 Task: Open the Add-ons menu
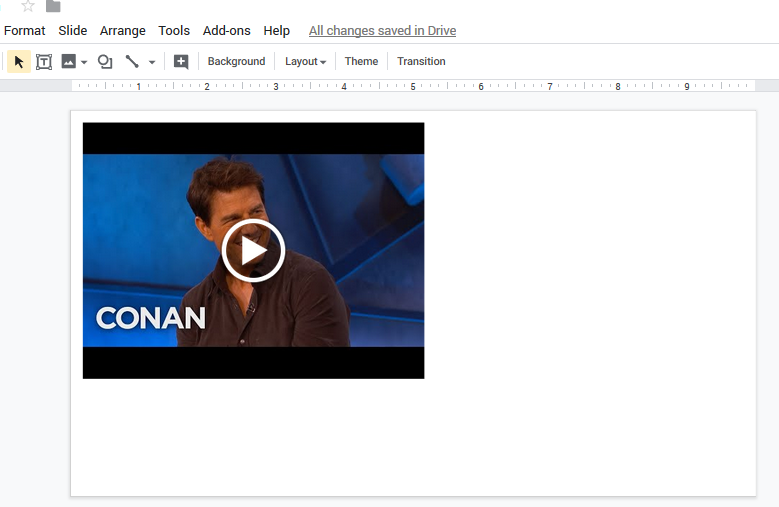point(226,31)
